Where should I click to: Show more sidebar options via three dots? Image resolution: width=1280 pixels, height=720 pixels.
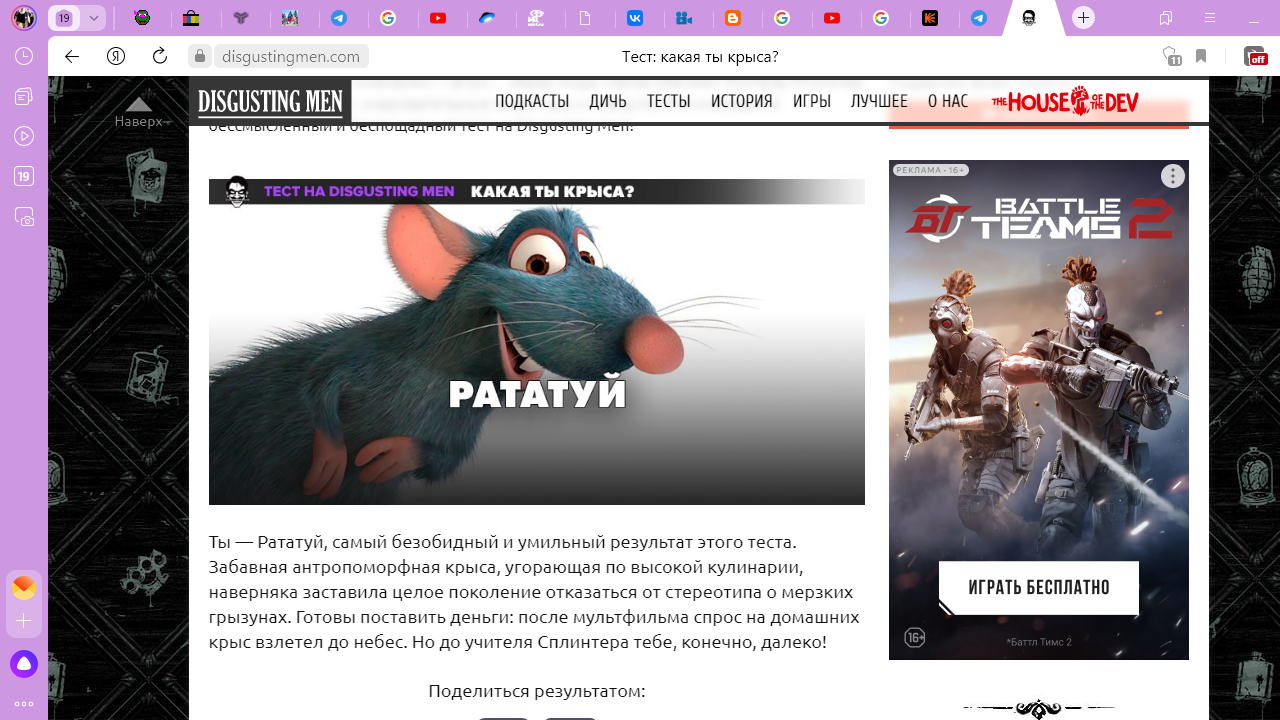(24, 703)
